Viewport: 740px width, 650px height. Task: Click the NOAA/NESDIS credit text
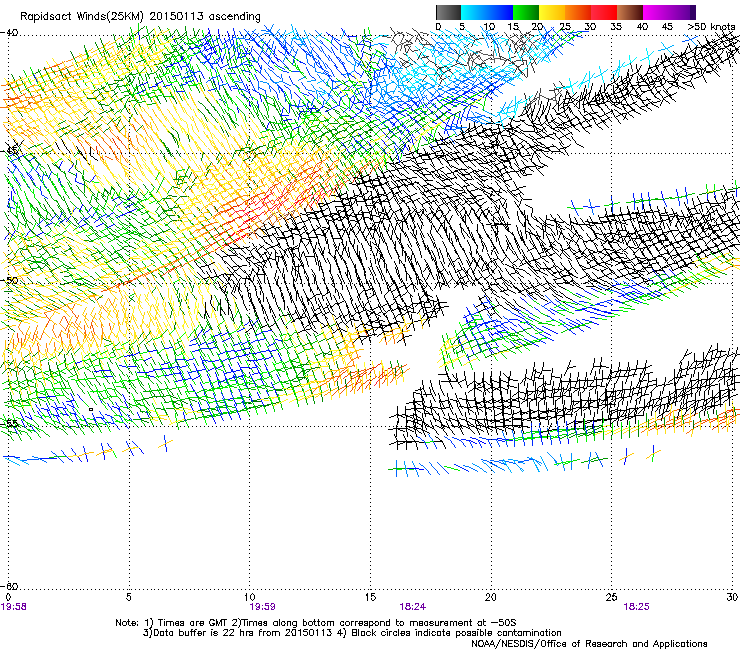pos(589,644)
